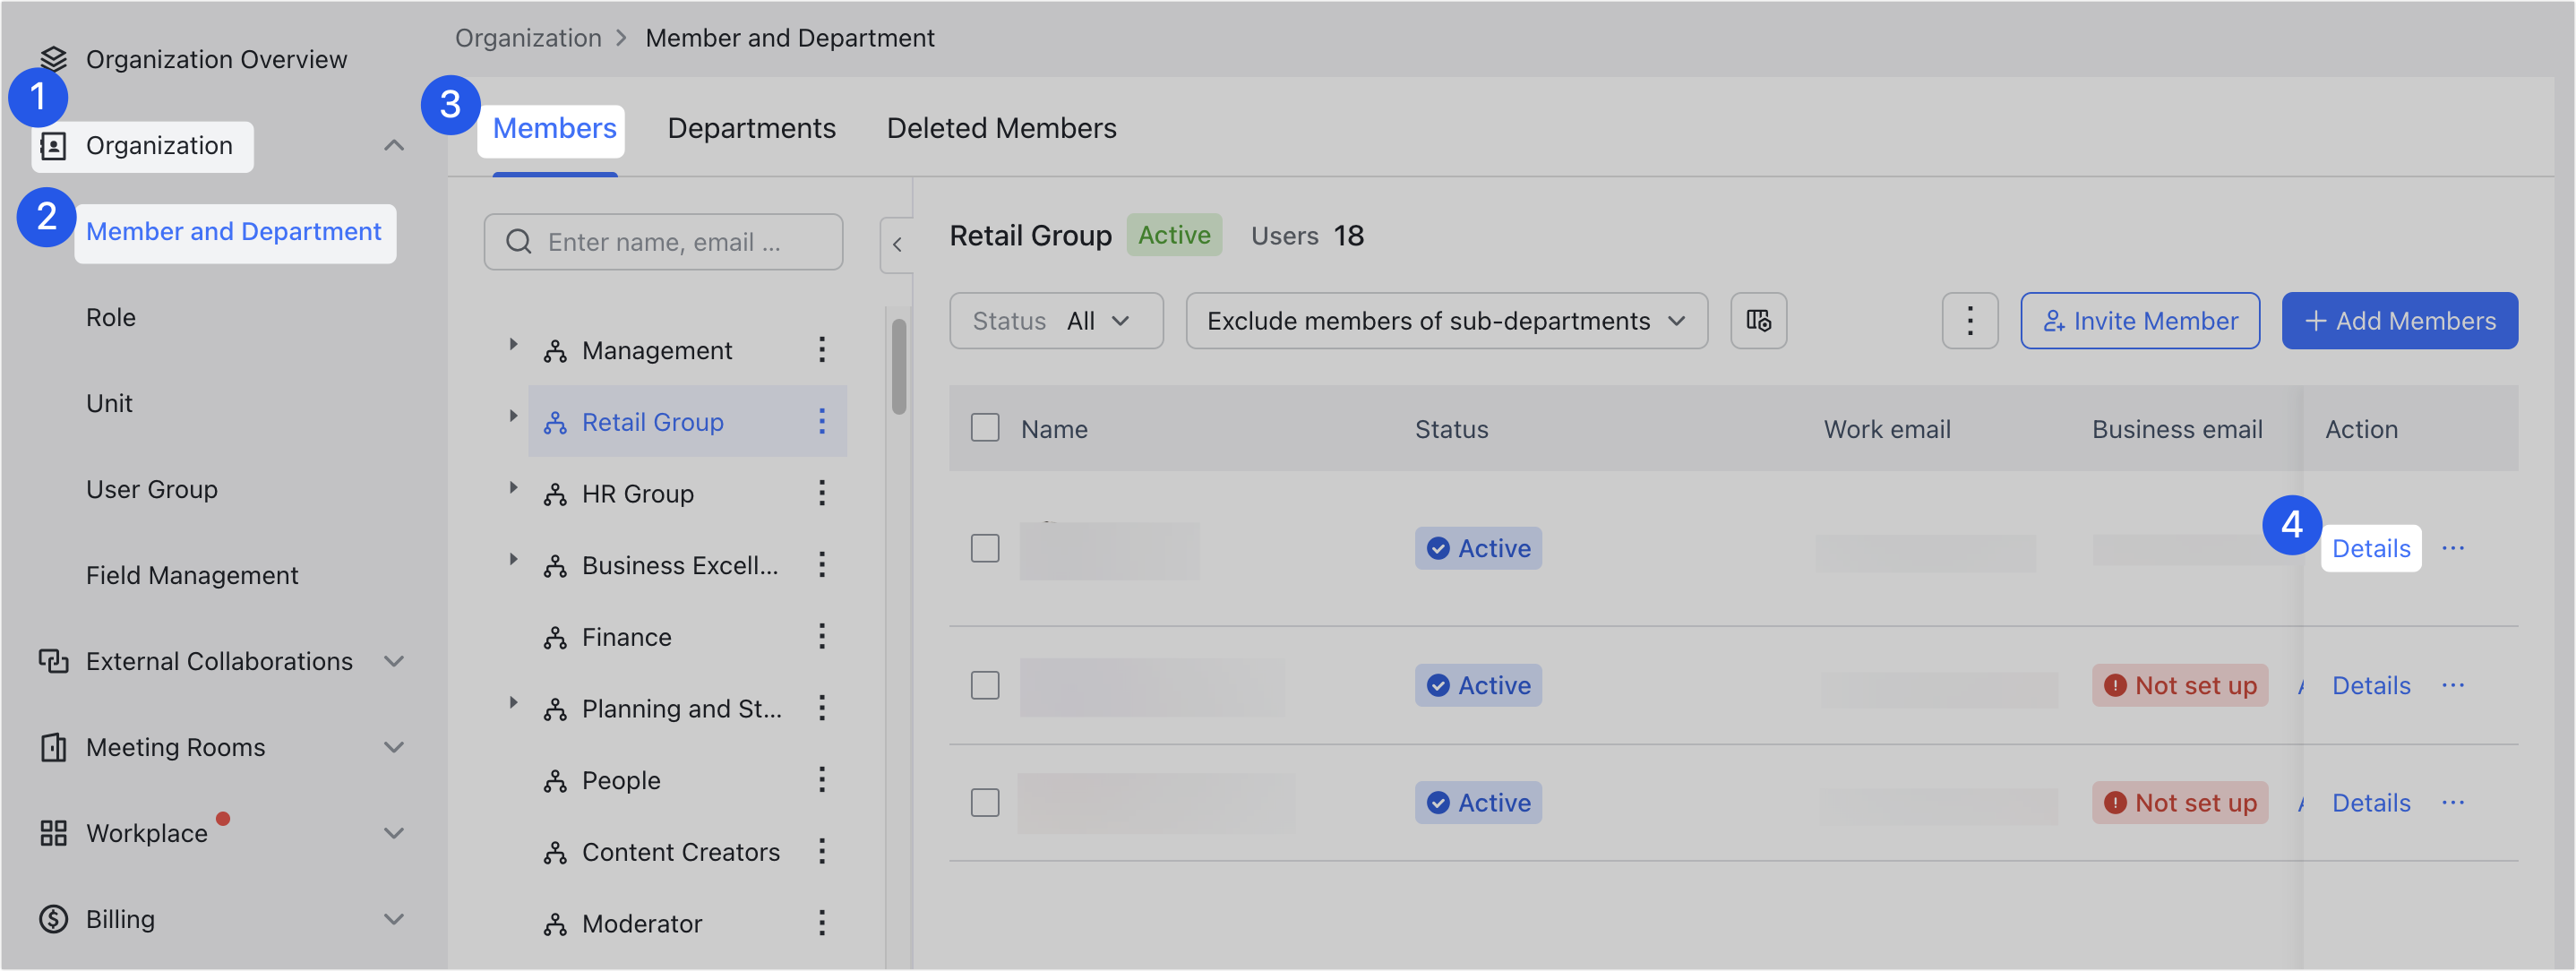The width and height of the screenshot is (2576, 971).
Task: Click the Organization contacts icon
Action: click(x=53, y=145)
